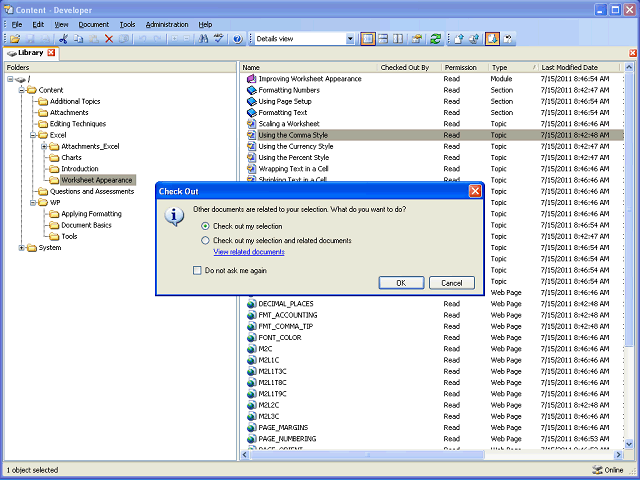Click the Spell Check ABC icon
Image resolution: width=640 pixels, height=480 pixels.
point(219,39)
